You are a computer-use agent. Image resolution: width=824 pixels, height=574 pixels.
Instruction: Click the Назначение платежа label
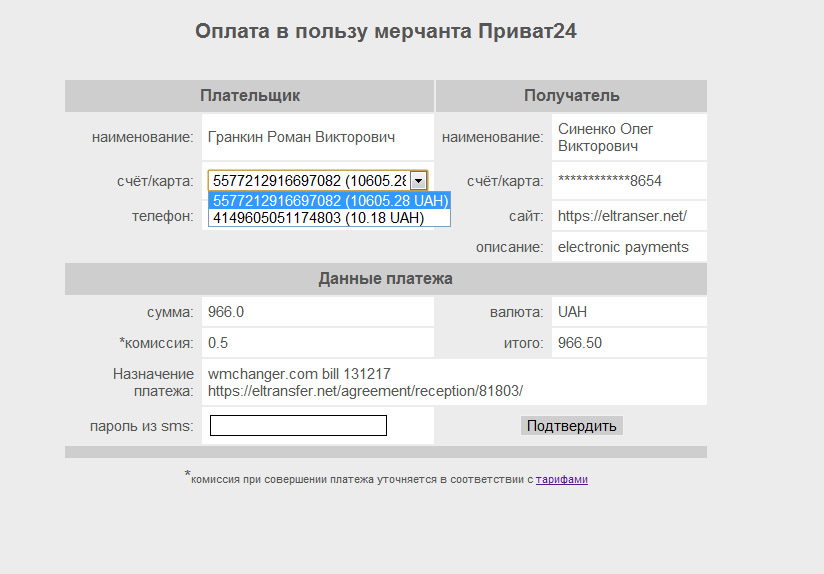pos(153,382)
